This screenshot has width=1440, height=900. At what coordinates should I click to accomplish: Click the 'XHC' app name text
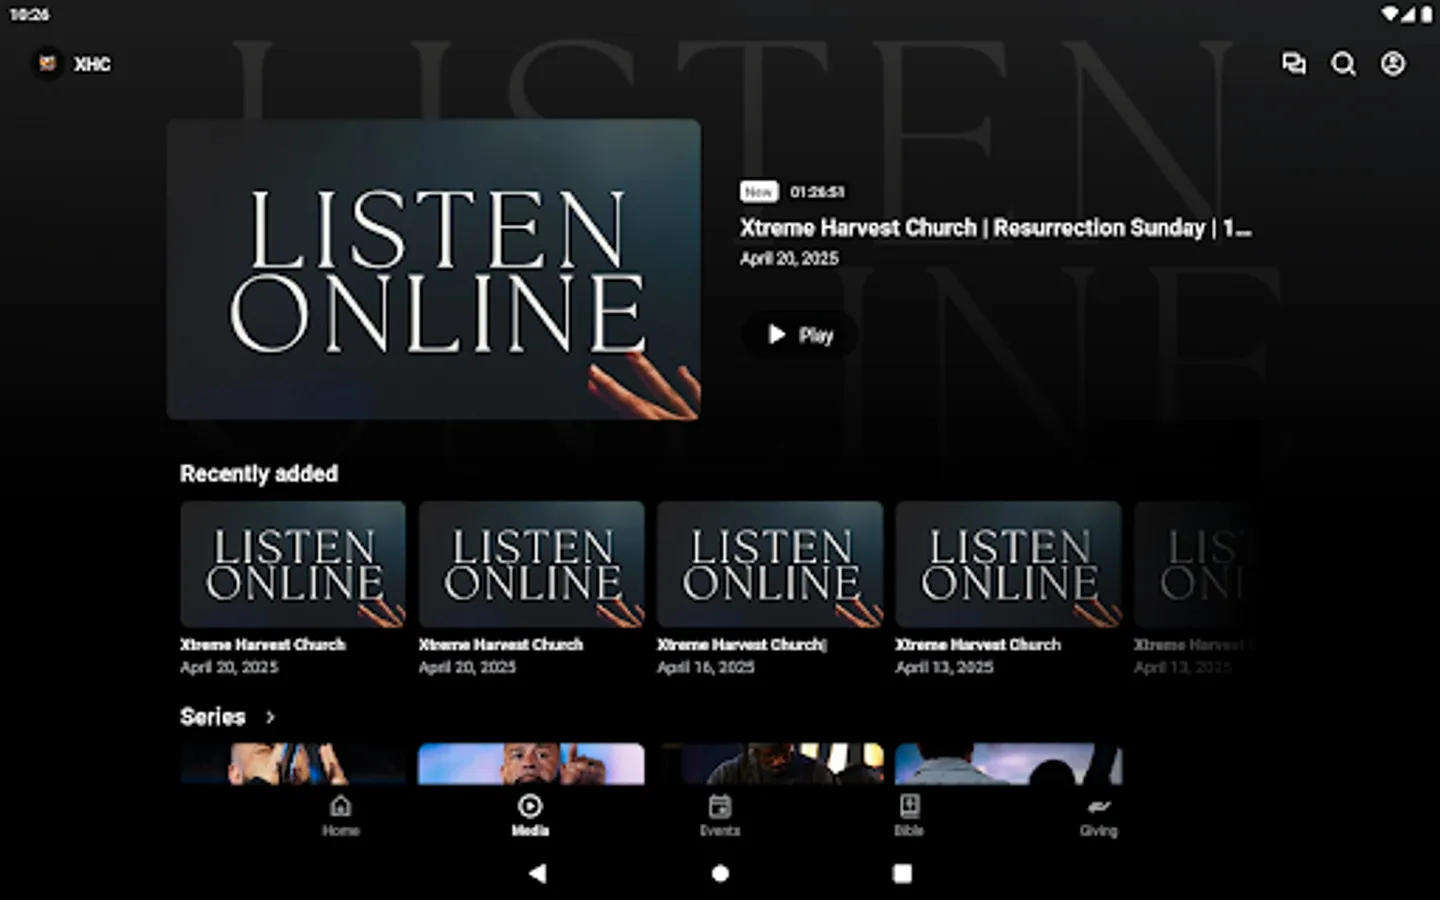(92, 64)
